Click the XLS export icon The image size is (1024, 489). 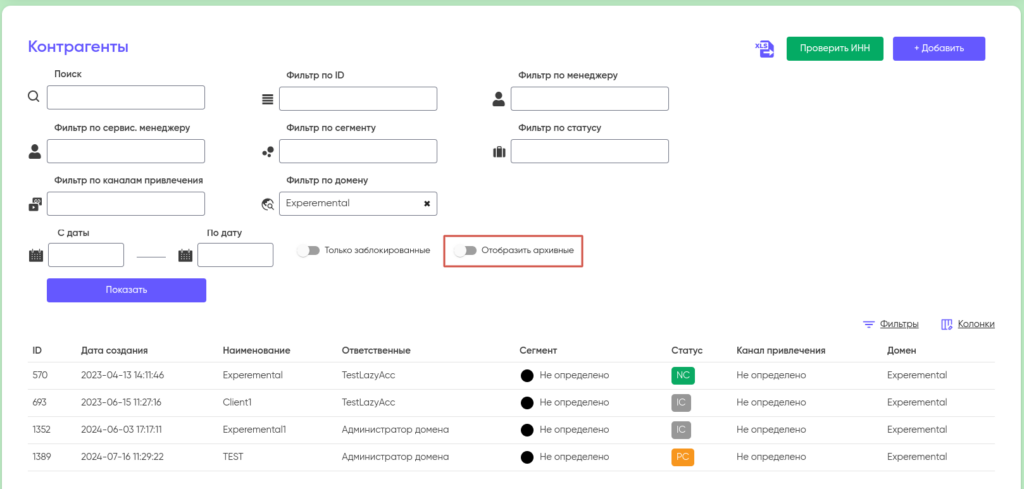(x=764, y=49)
